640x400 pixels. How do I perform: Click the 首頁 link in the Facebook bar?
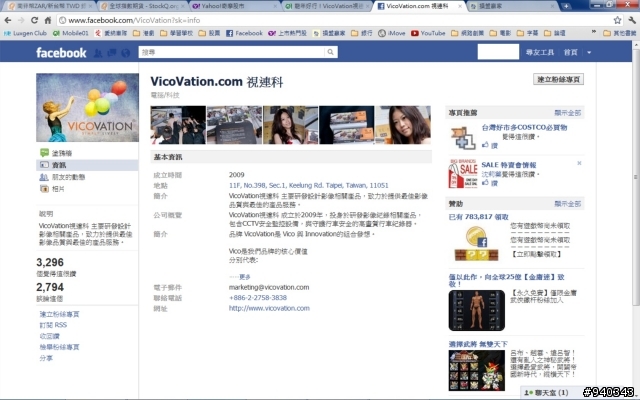pyautogui.click(x=571, y=52)
